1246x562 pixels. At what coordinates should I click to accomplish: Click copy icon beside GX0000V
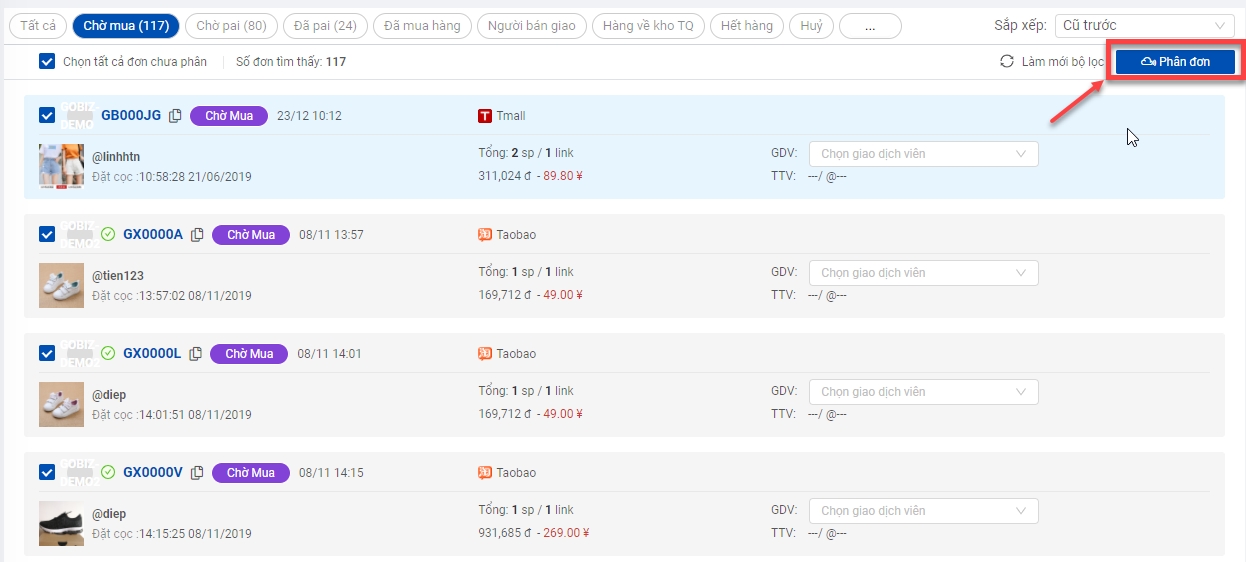[197, 473]
